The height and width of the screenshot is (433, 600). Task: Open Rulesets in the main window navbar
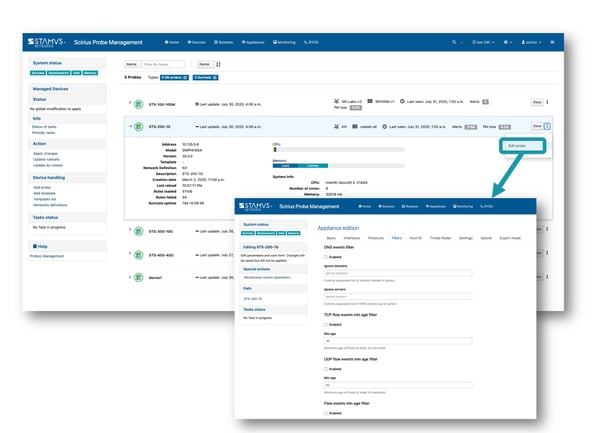[223, 42]
